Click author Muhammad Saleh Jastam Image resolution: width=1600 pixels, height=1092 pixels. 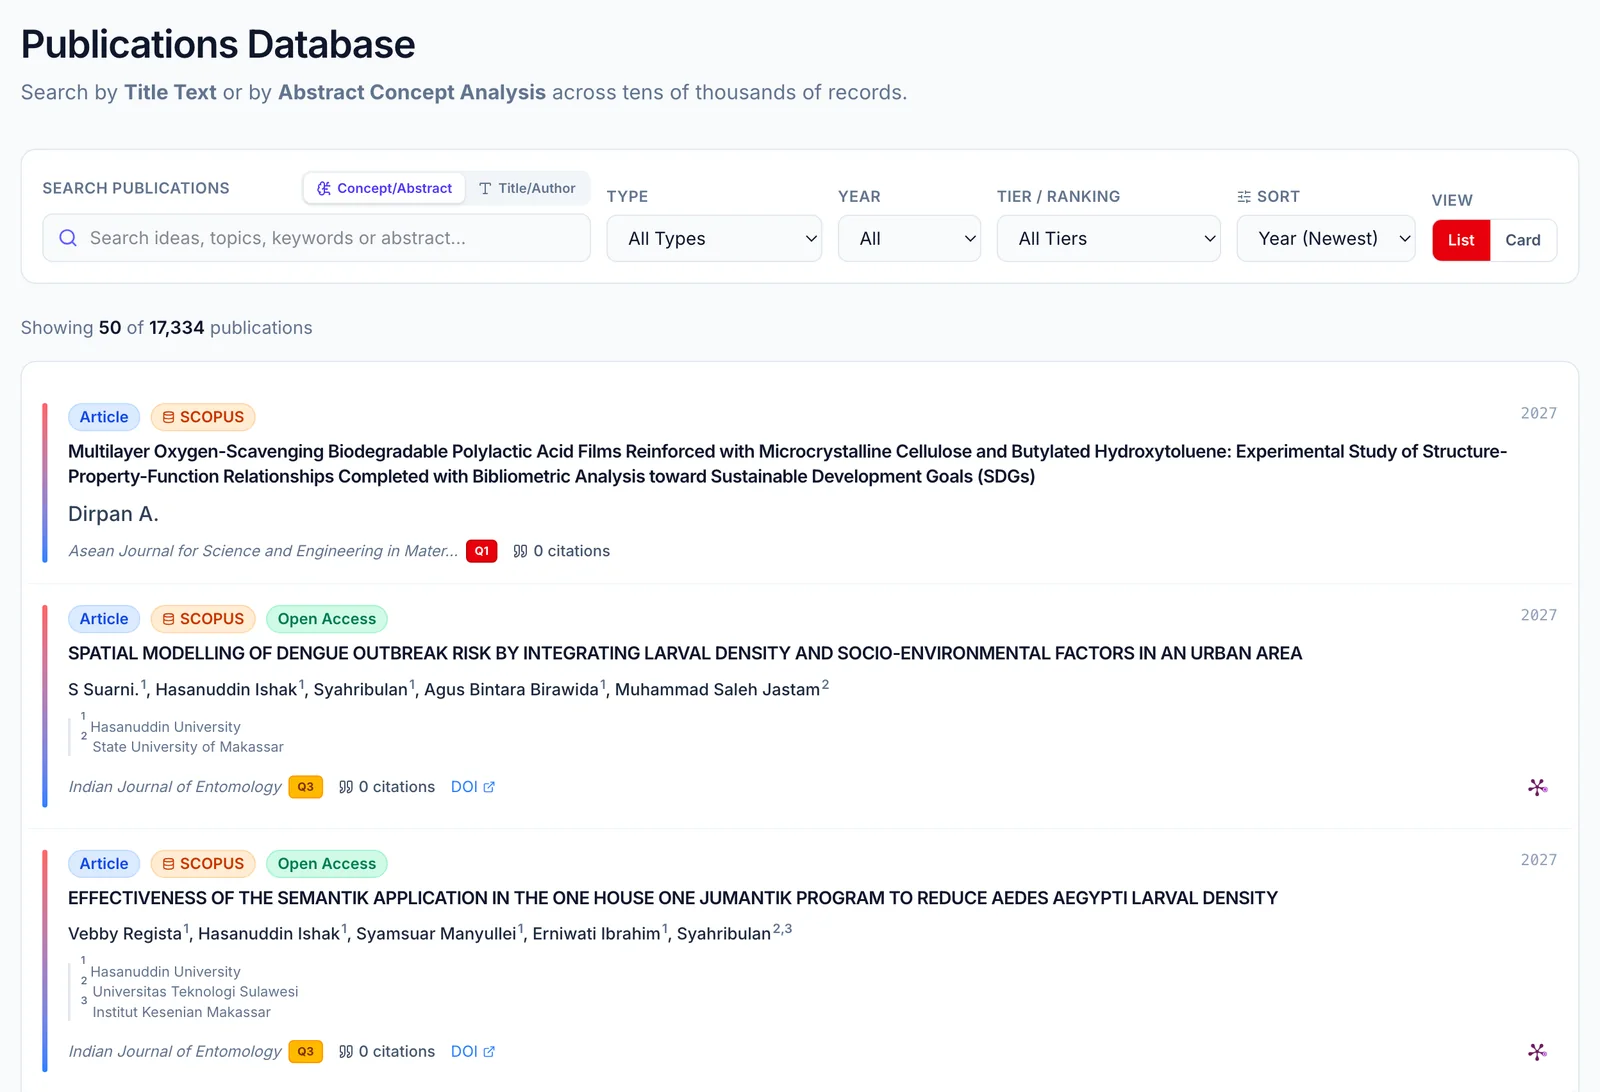[x=717, y=689]
